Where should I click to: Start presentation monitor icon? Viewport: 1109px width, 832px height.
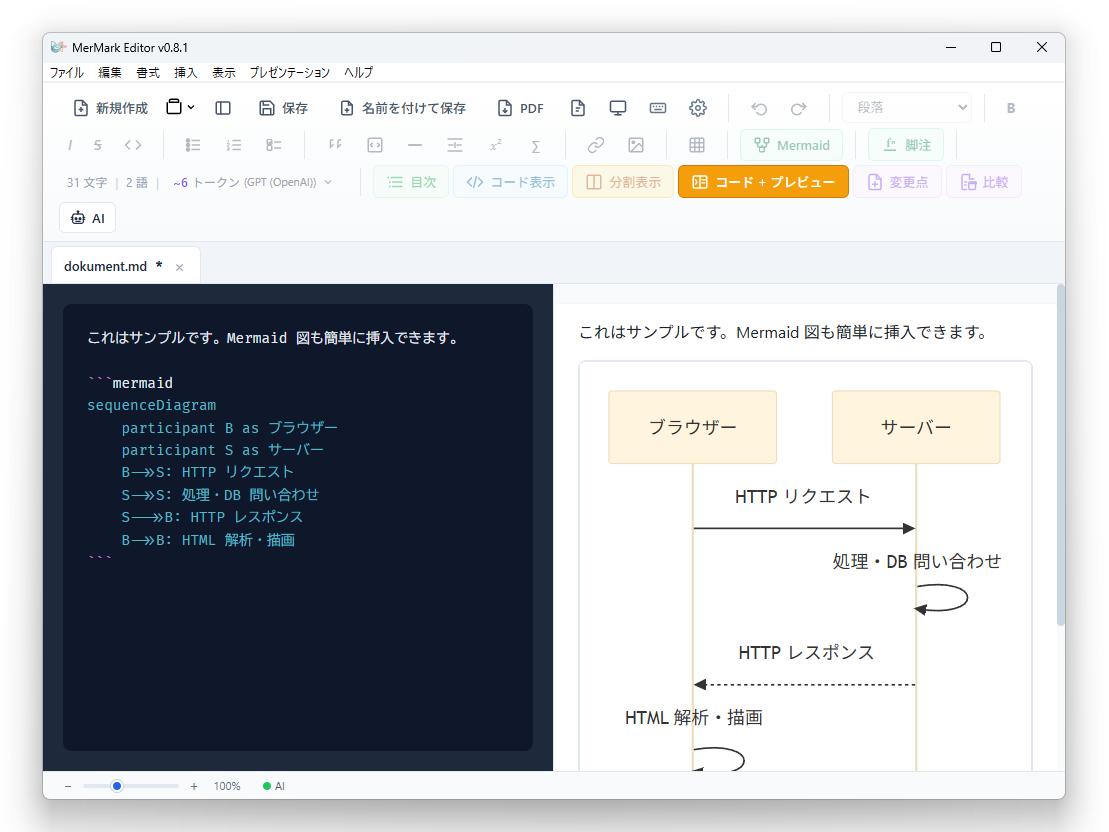617,108
